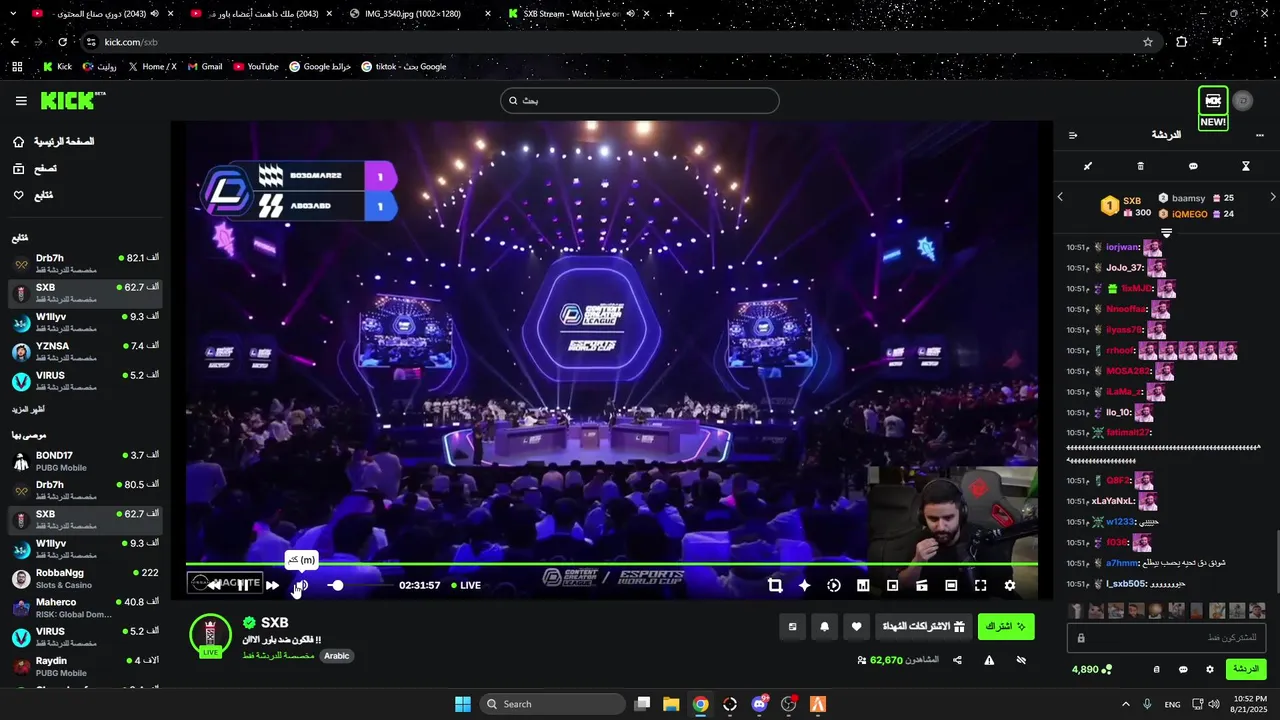Report stream using warning triangle icon

tap(989, 660)
